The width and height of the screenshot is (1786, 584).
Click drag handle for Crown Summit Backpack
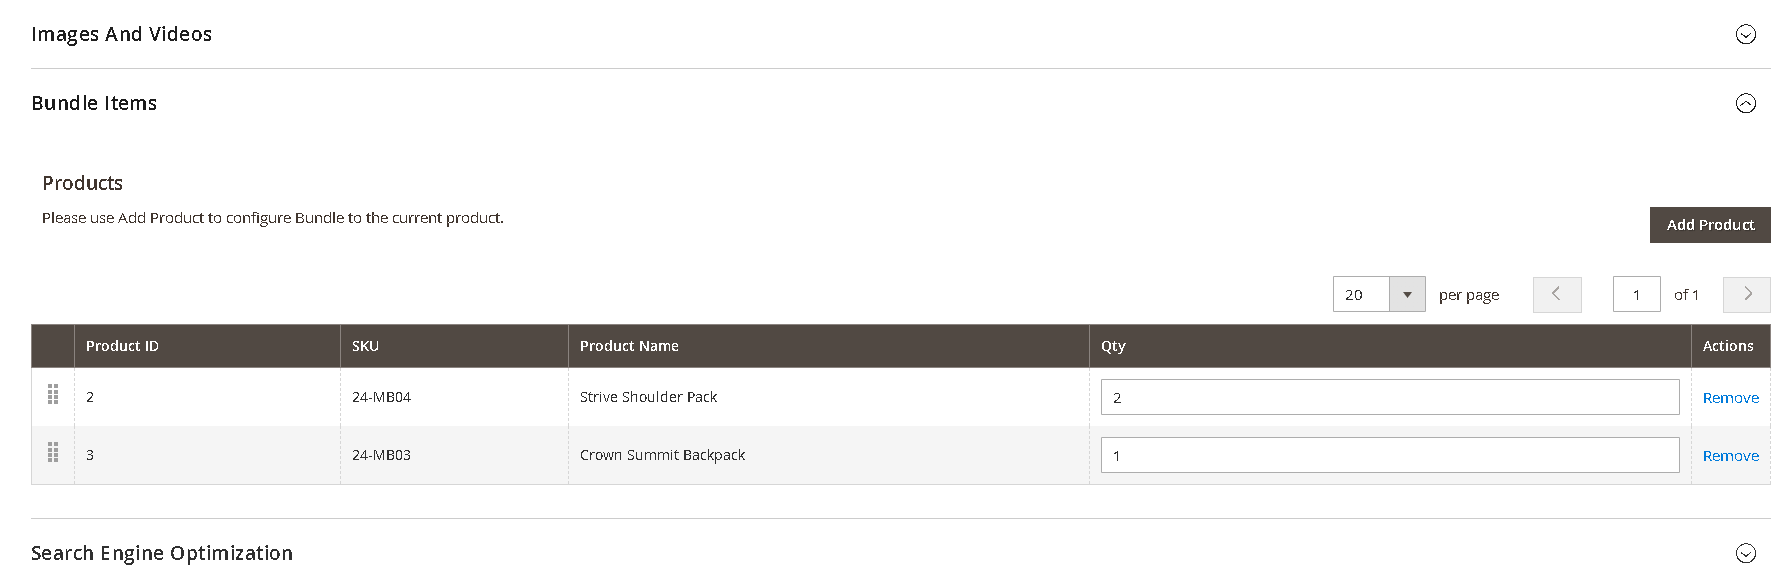53,454
